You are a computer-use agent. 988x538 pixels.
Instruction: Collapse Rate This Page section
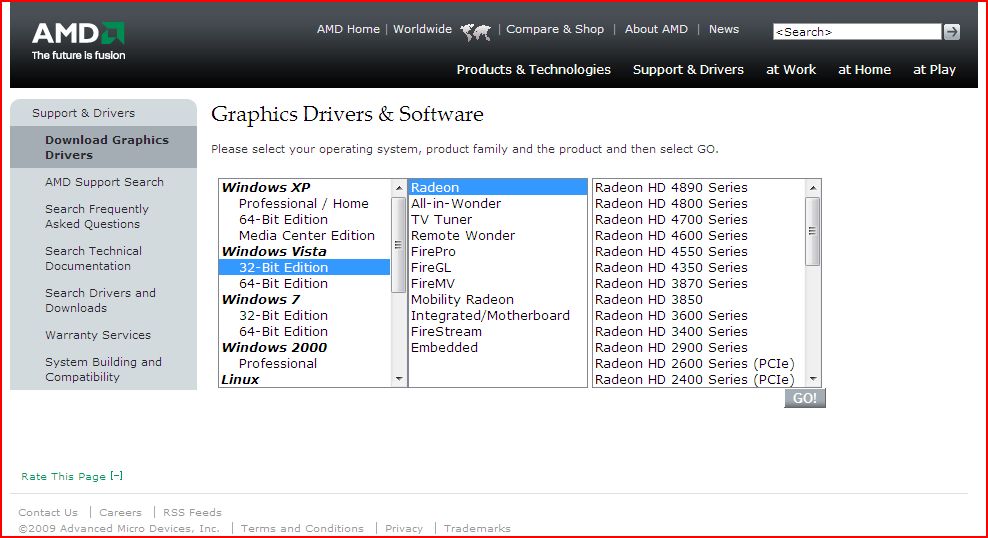(x=117, y=476)
